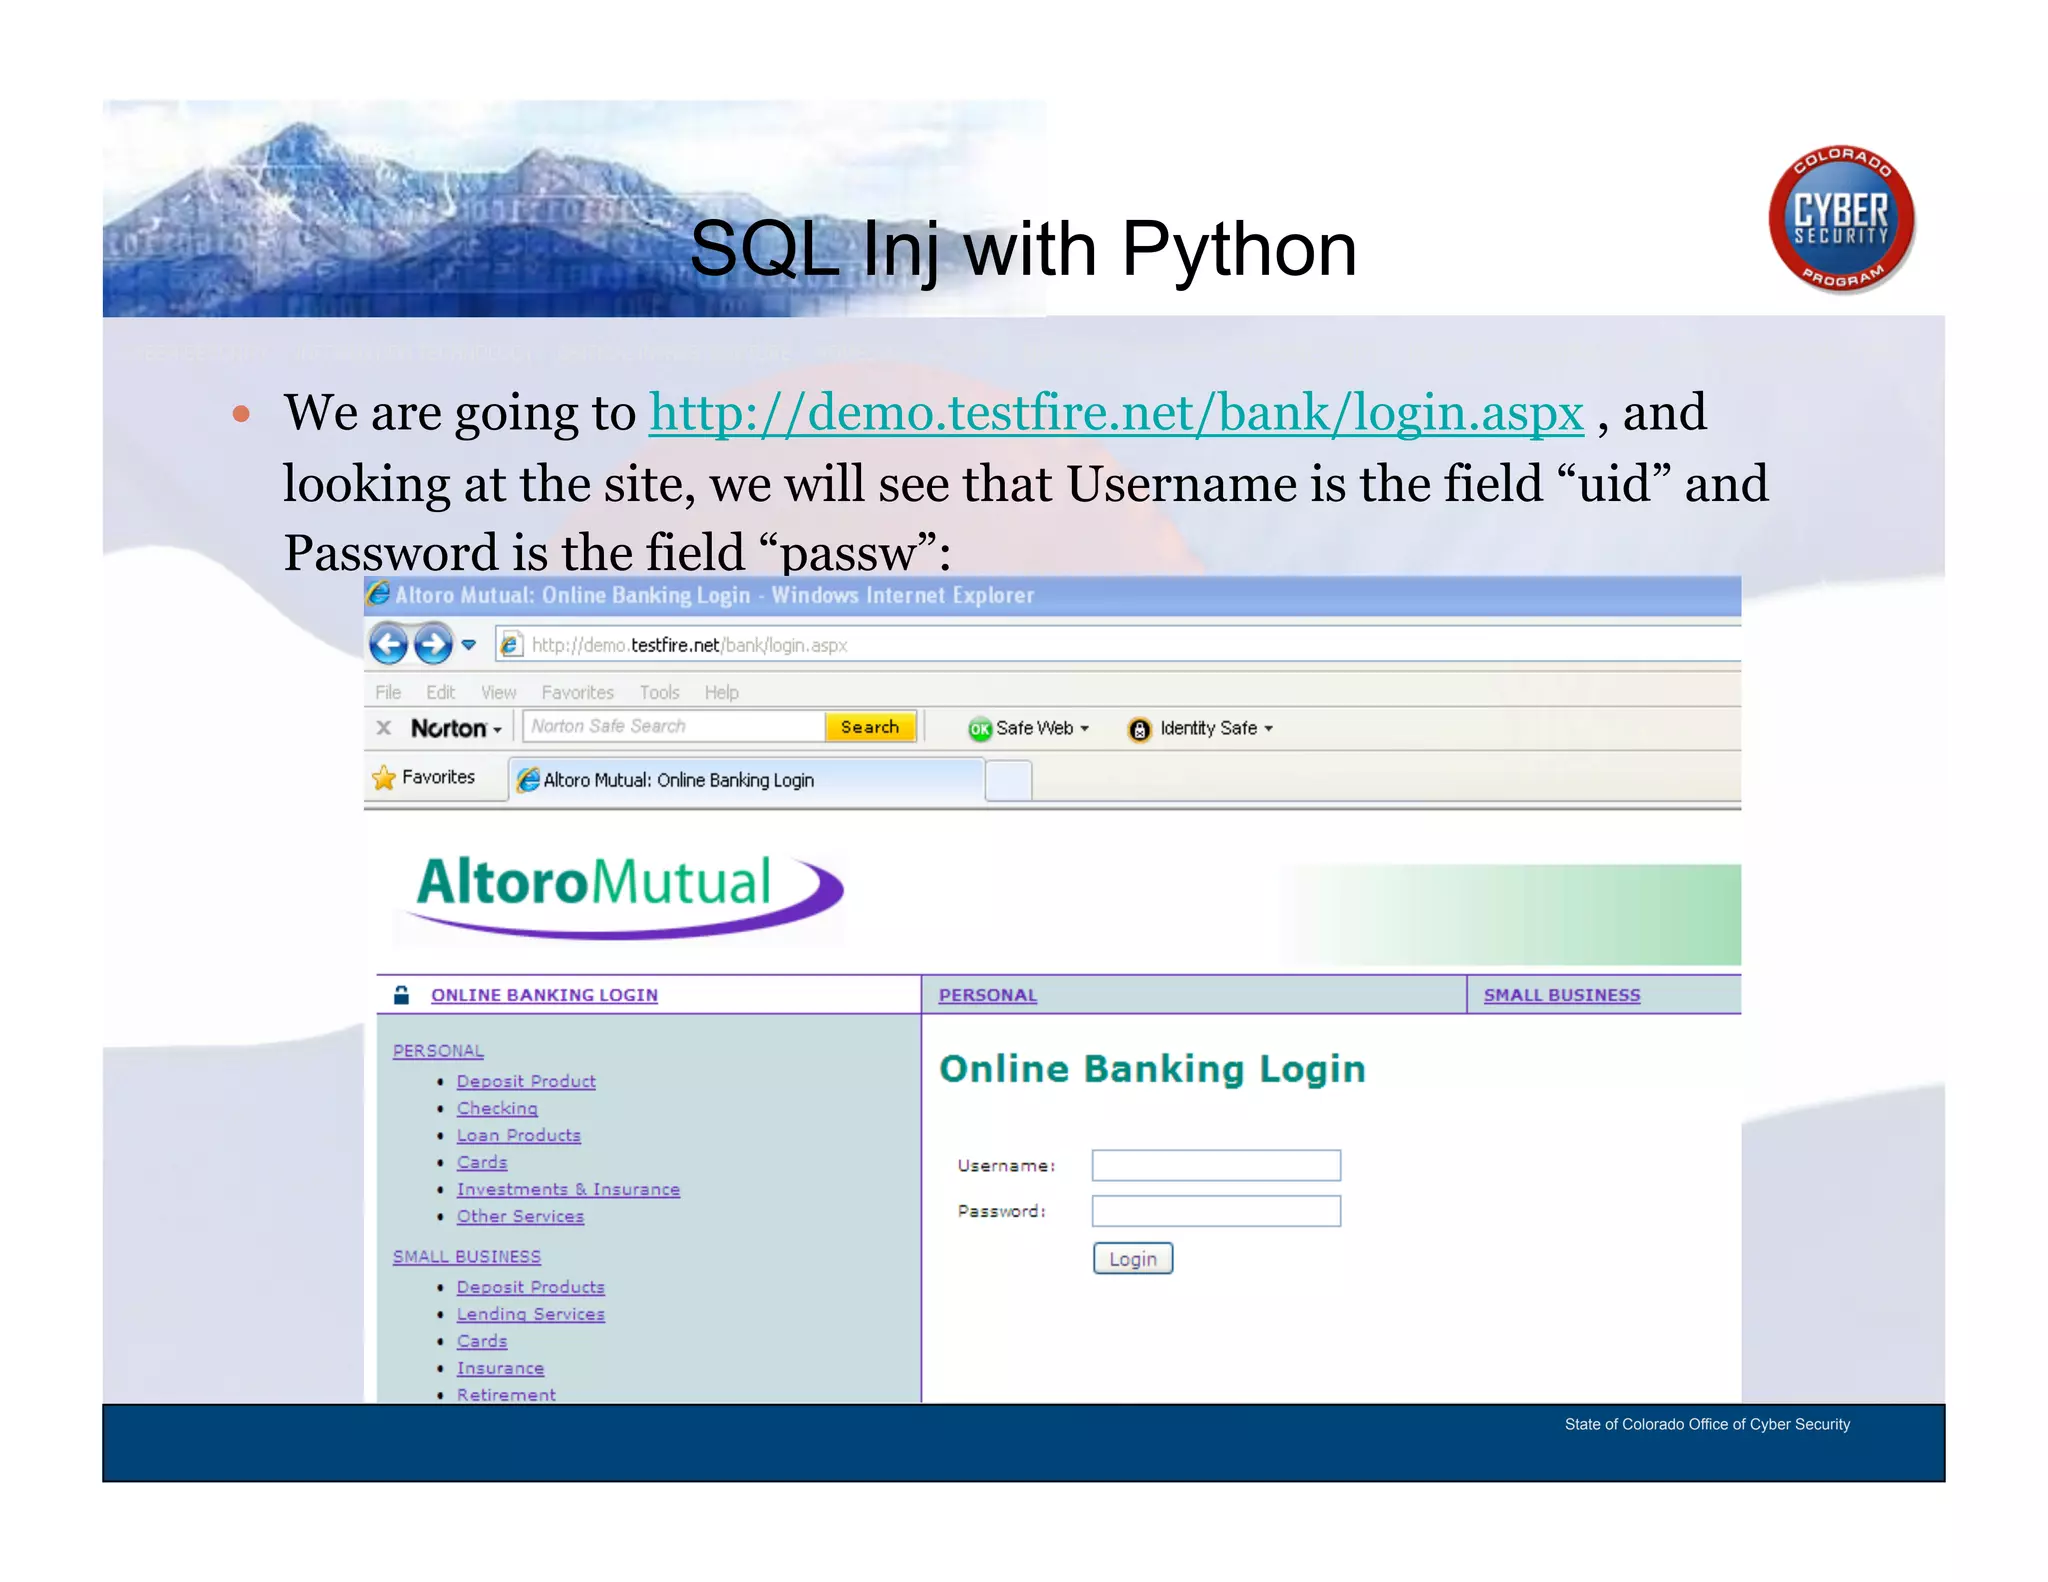Viewport: 2048px width, 1582px height.
Task: Open the Tools menu
Action: click(x=659, y=692)
